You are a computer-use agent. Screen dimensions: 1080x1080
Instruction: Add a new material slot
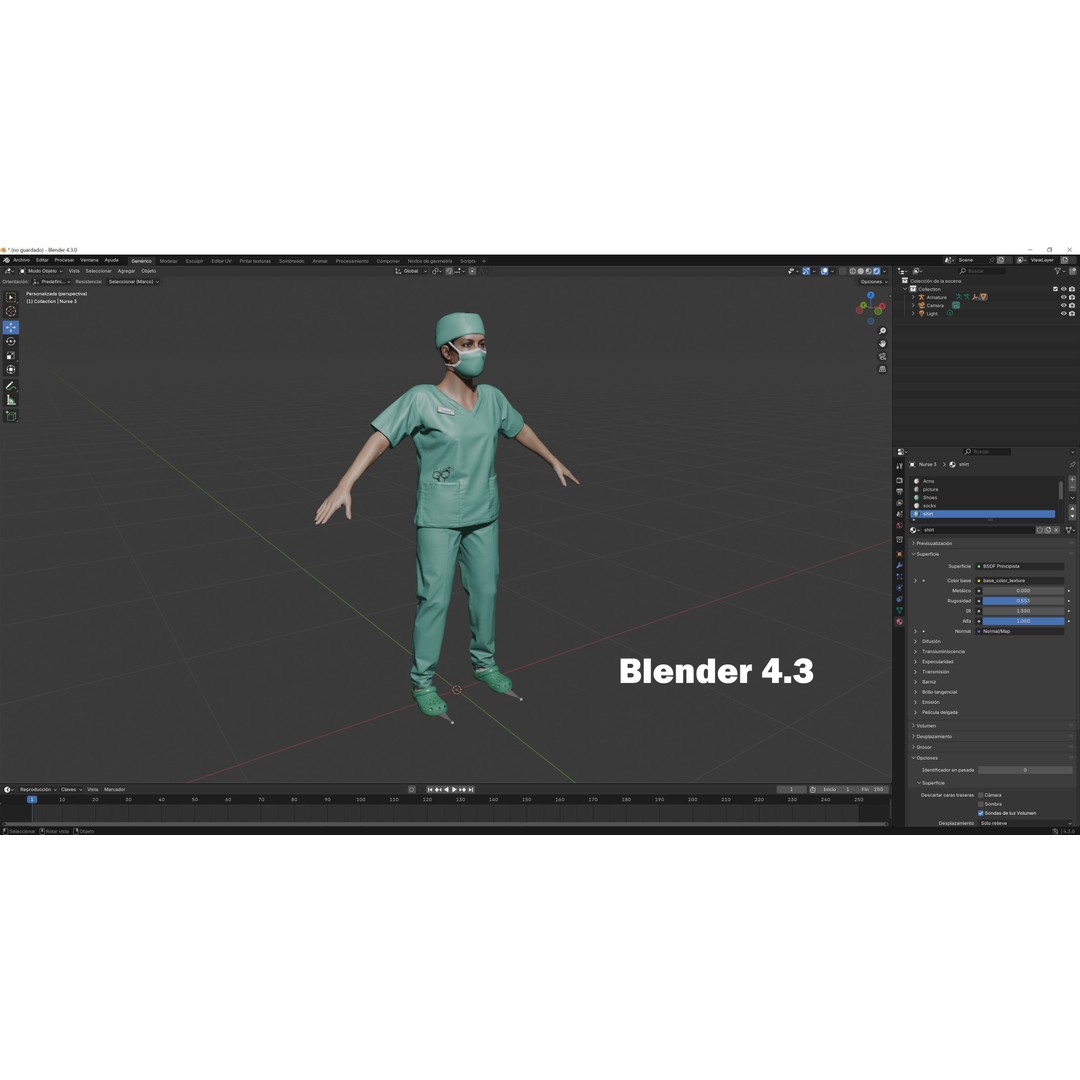[1072, 479]
